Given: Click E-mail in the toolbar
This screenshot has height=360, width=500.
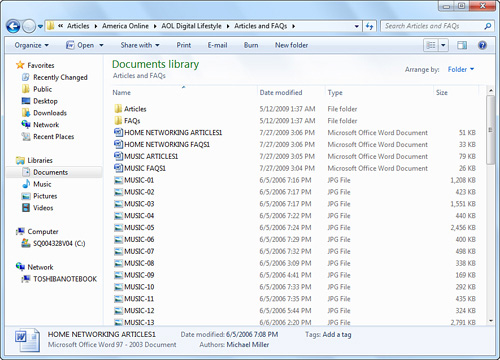Looking at the screenshot, I should click(x=217, y=45).
